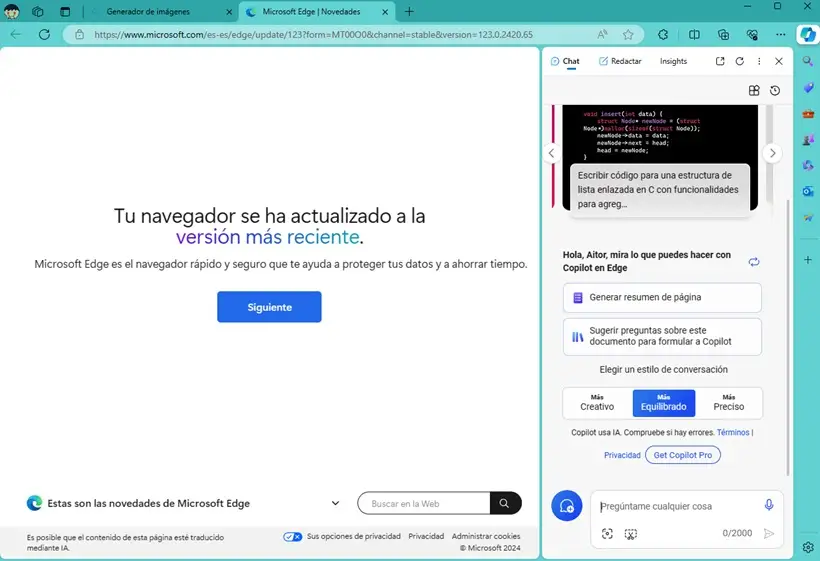Close the Copilot pane
Viewport: 820px width, 561px height.
coord(779,61)
